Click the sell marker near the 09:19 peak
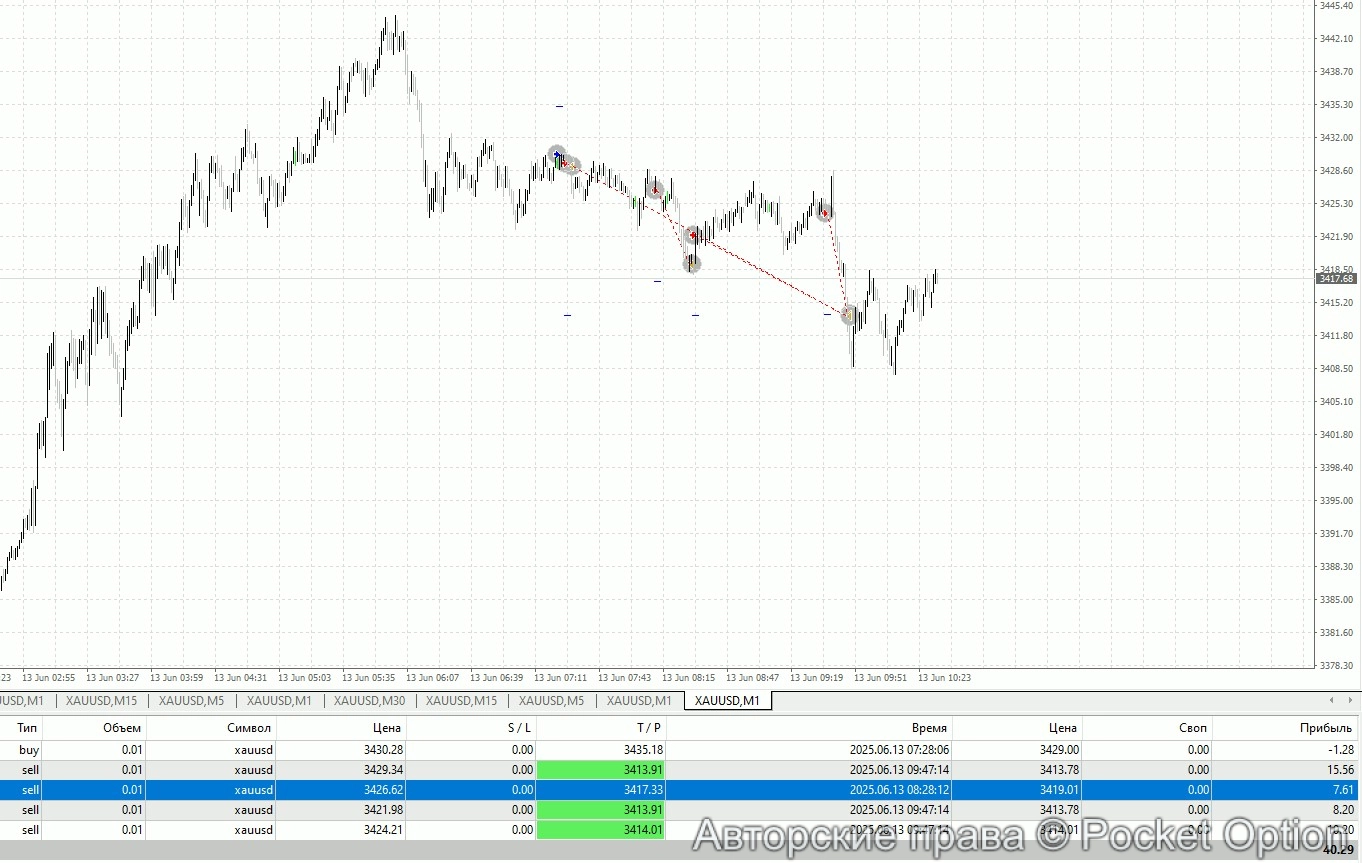This screenshot has width=1362, height=863. pyautogui.click(x=824, y=212)
